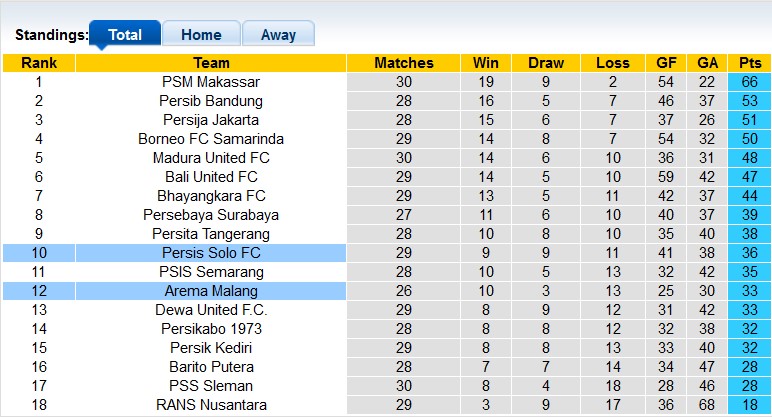772x417 pixels.
Task: Open Persib Bandung team link
Action: coord(211,101)
